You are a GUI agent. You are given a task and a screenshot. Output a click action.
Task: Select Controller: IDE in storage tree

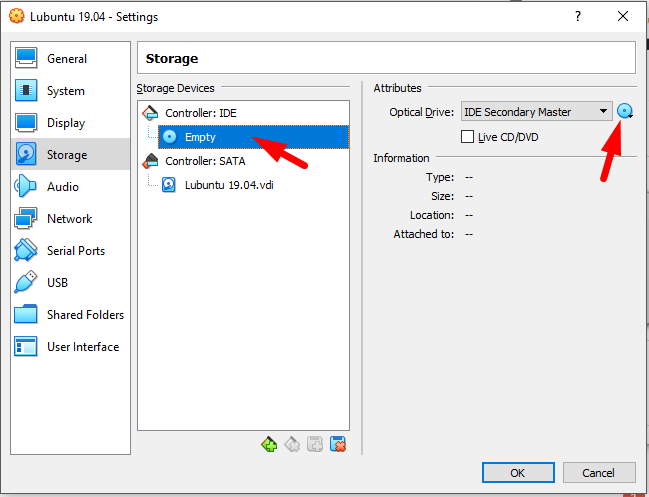(200, 113)
